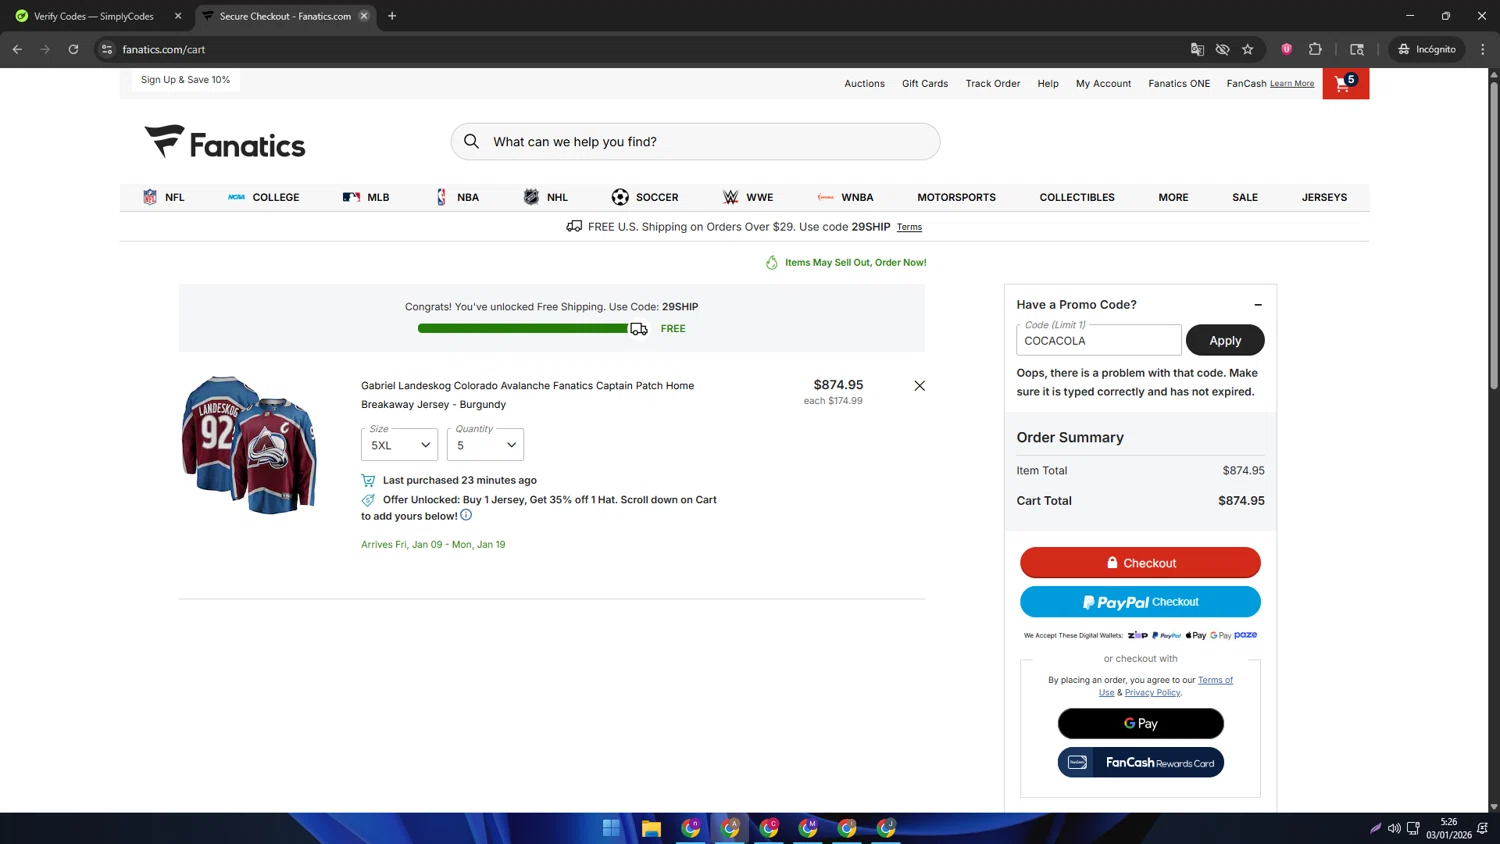Close the Verify Codes SimplyCodes tab
Image resolution: width=1500 pixels, height=844 pixels.
[178, 16]
